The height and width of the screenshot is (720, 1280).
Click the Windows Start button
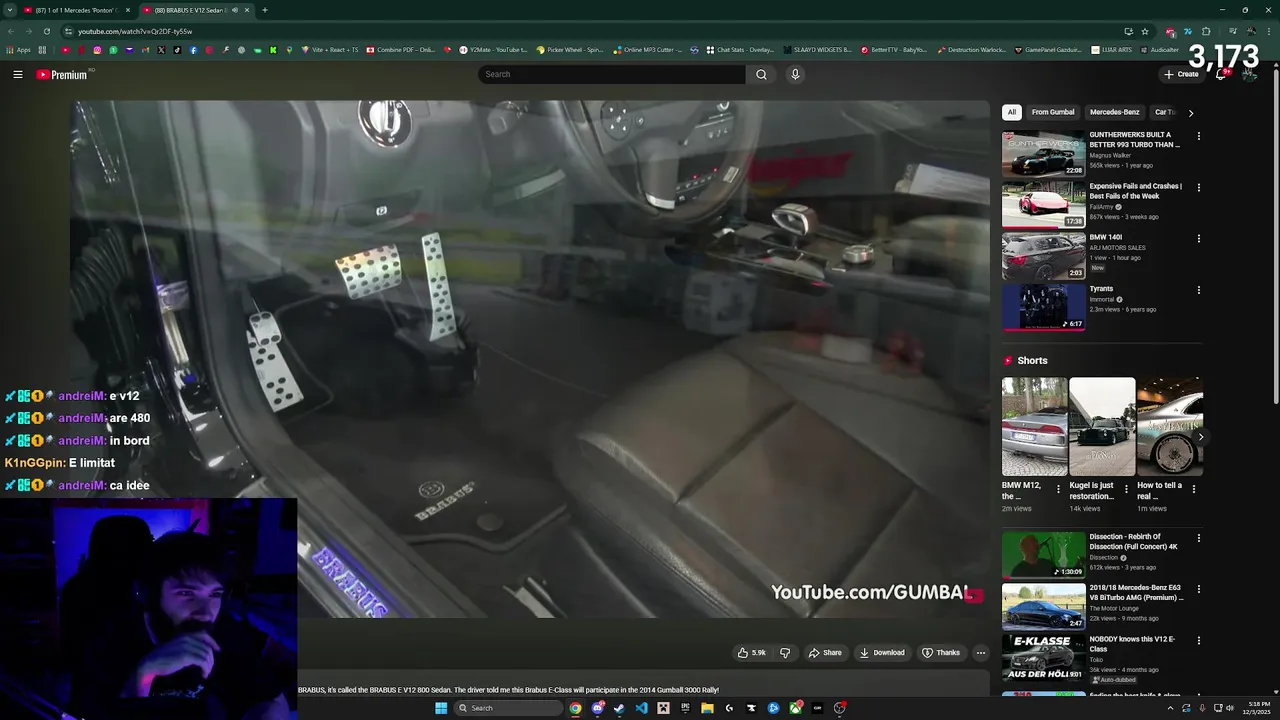tap(441, 708)
